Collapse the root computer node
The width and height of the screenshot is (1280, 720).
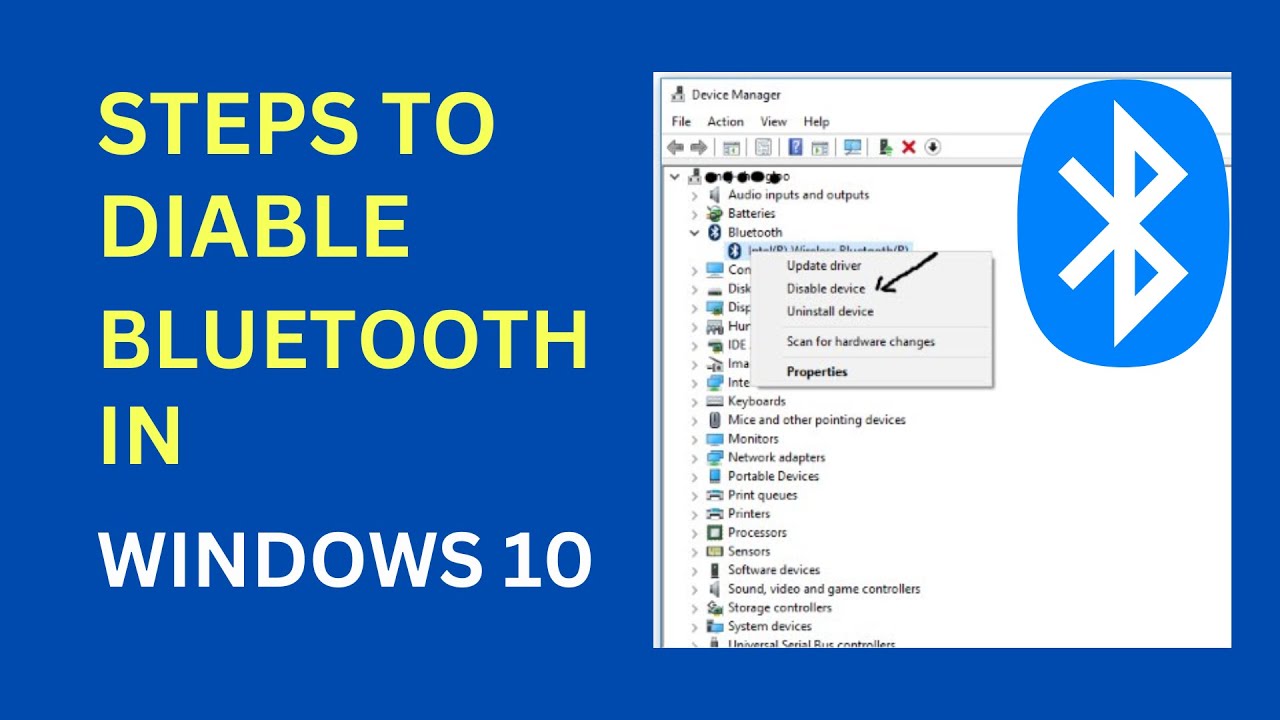click(x=676, y=176)
